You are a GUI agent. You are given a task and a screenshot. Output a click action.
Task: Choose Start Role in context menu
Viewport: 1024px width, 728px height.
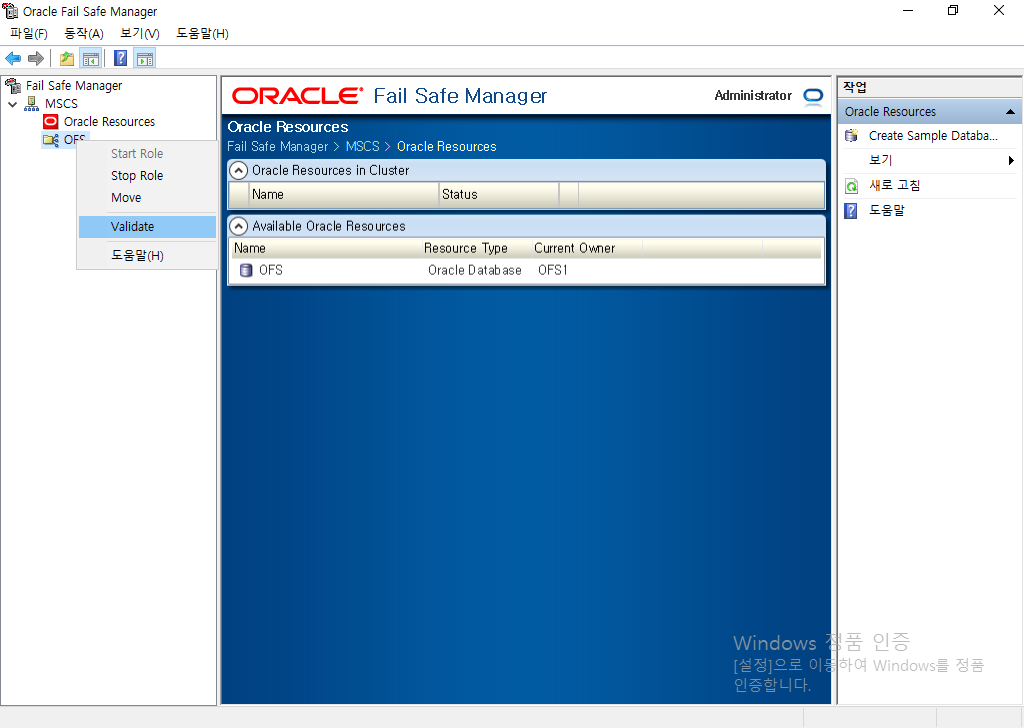pos(147,153)
